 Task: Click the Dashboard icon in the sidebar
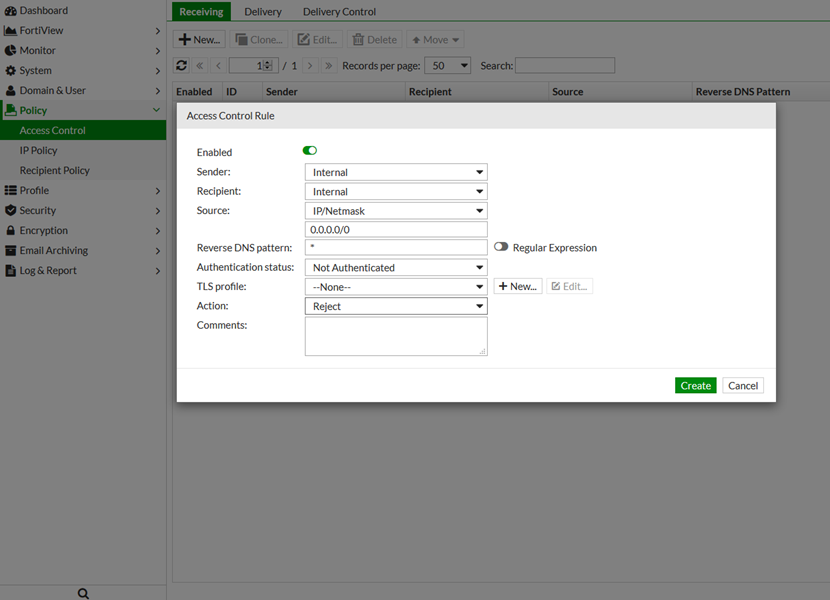[11, 10]
